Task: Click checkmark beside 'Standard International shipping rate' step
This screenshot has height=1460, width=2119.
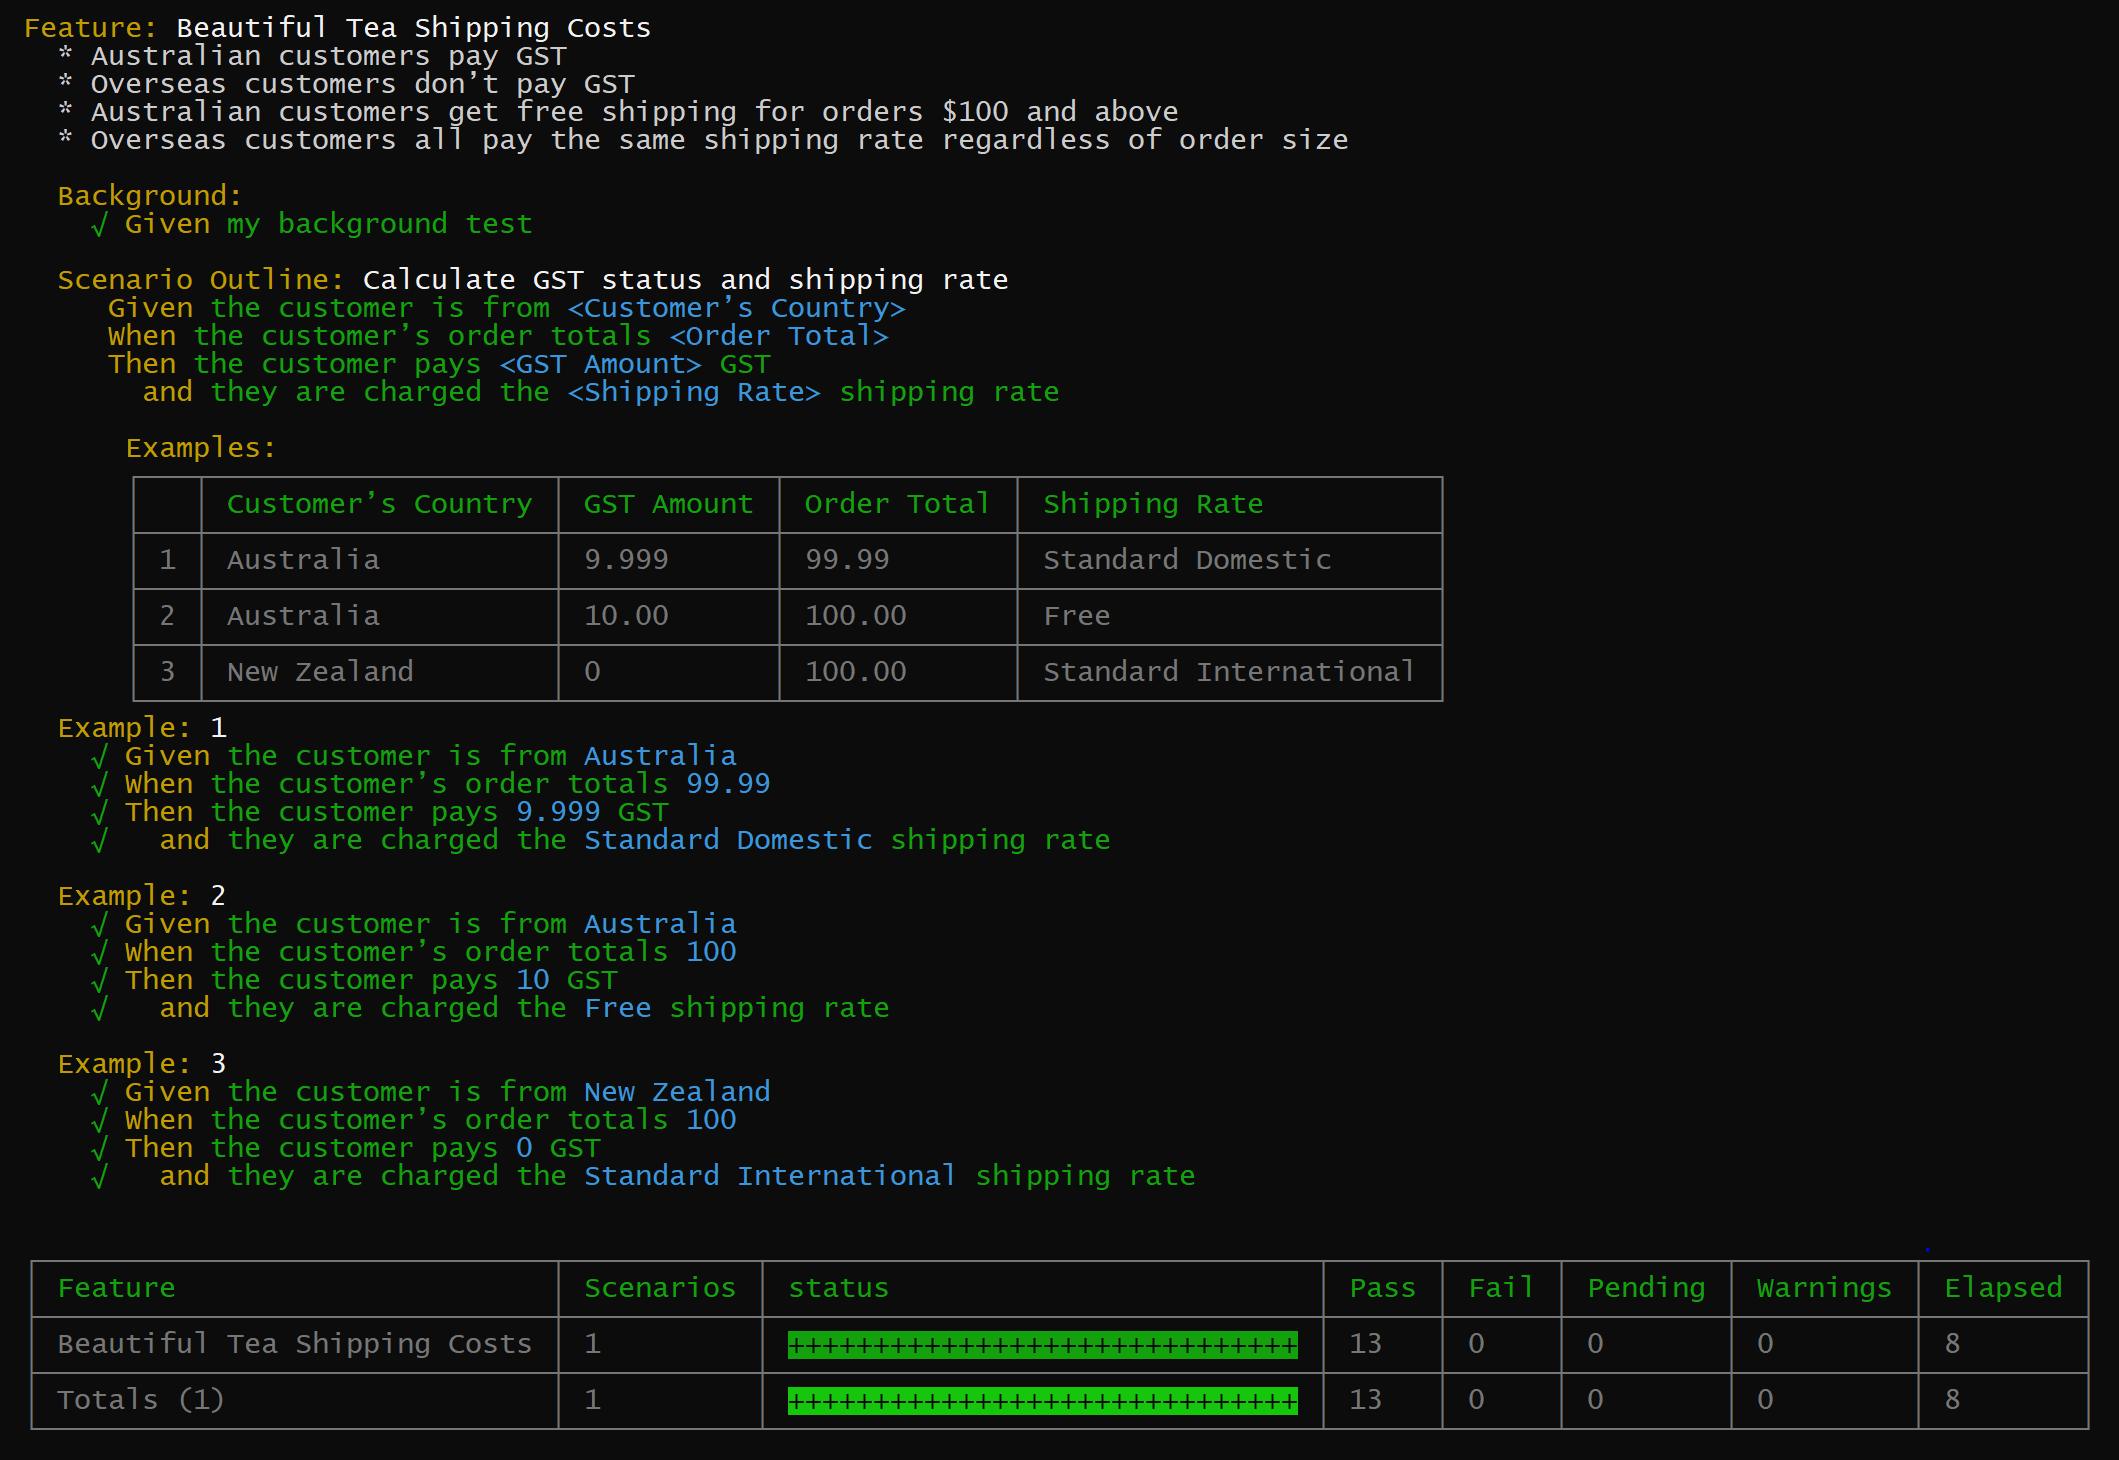Action: coord(99,1177)
